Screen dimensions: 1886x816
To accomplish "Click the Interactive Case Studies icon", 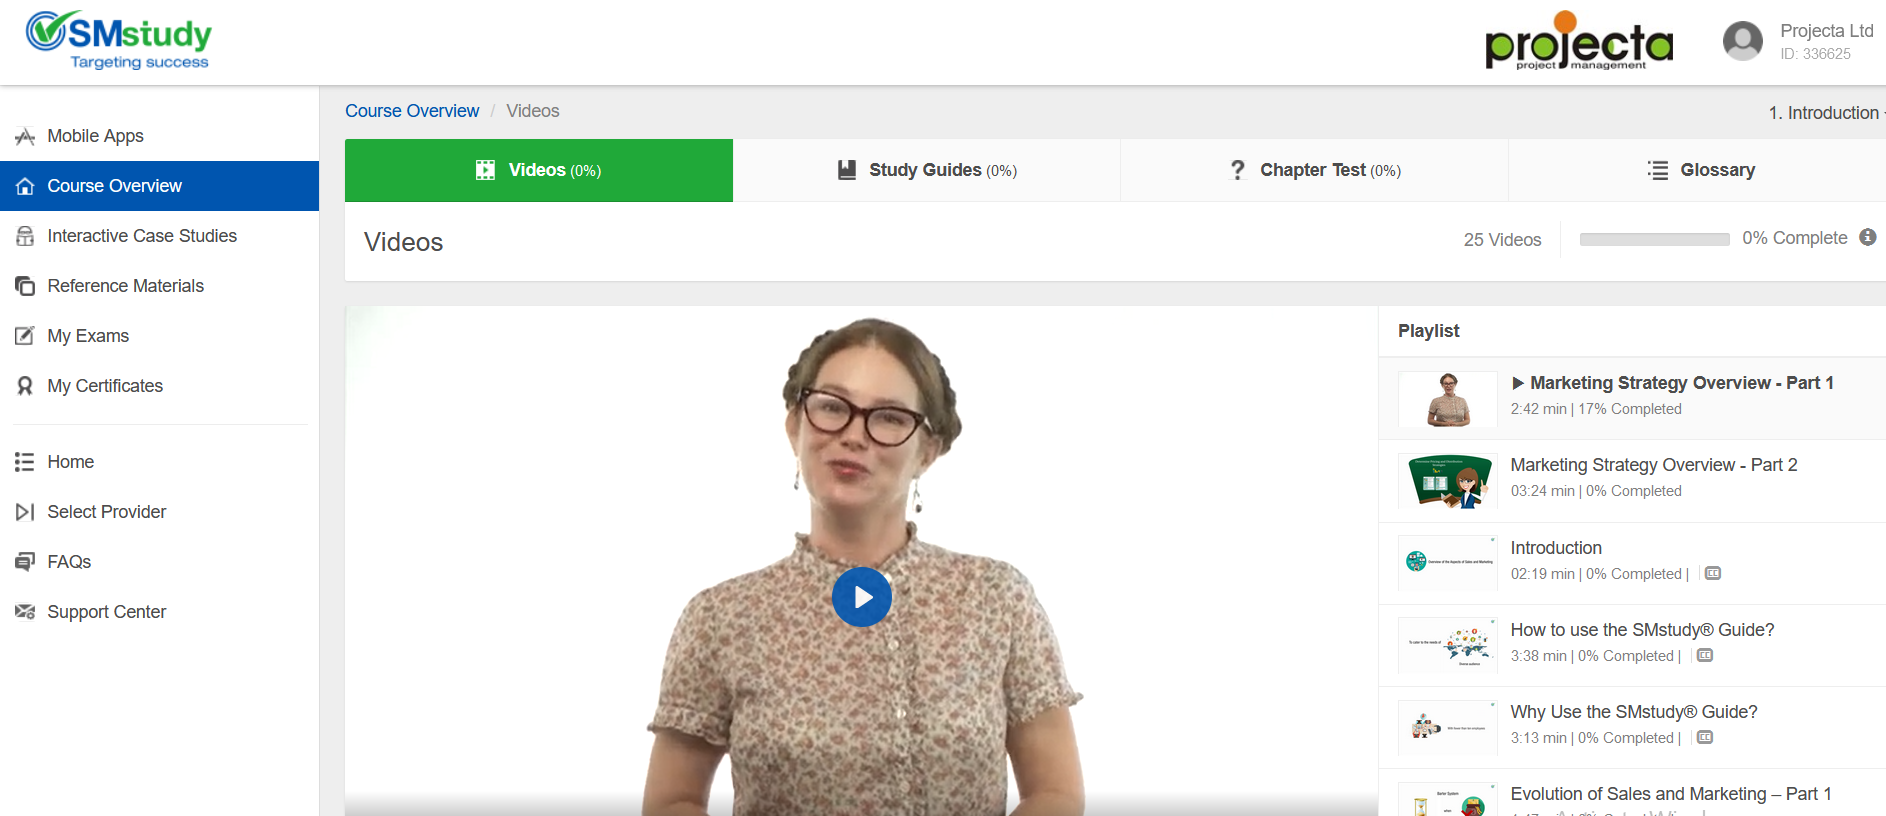I will (x=25, y=236).
